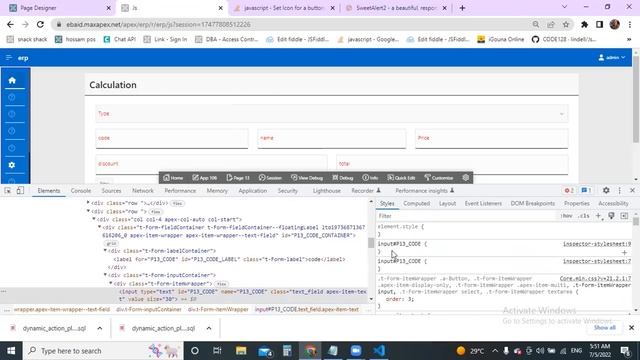The image size is (640, 360).
Task: Switch to Computed styles tab
Action: coord(416,203)
